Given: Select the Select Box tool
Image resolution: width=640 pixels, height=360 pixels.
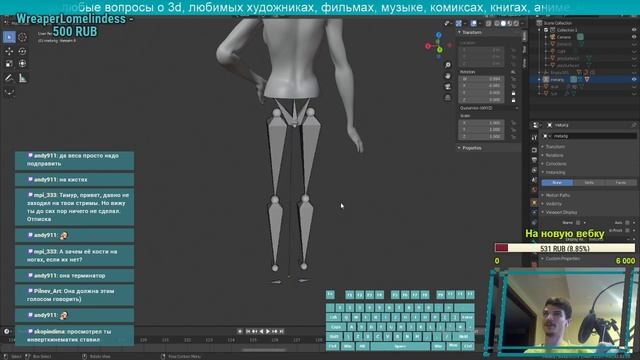Looking at the screenshot, I should coord(9,37).
